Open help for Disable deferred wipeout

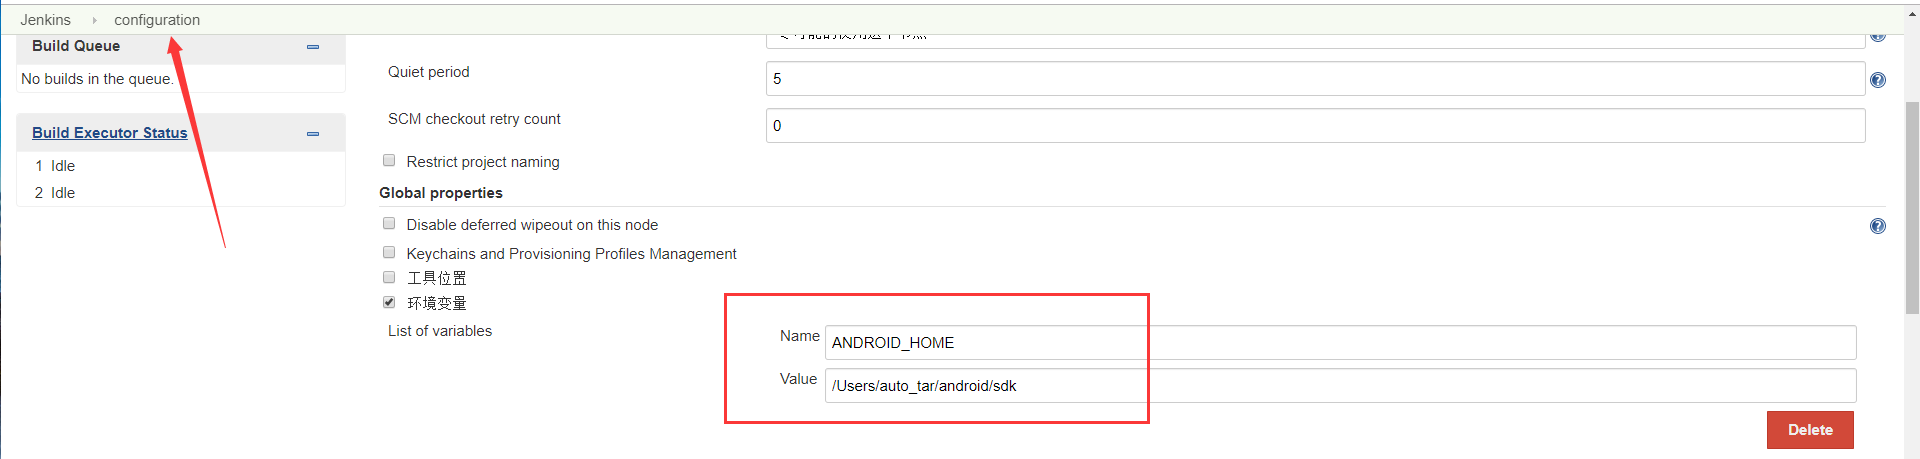point(1878,226)
